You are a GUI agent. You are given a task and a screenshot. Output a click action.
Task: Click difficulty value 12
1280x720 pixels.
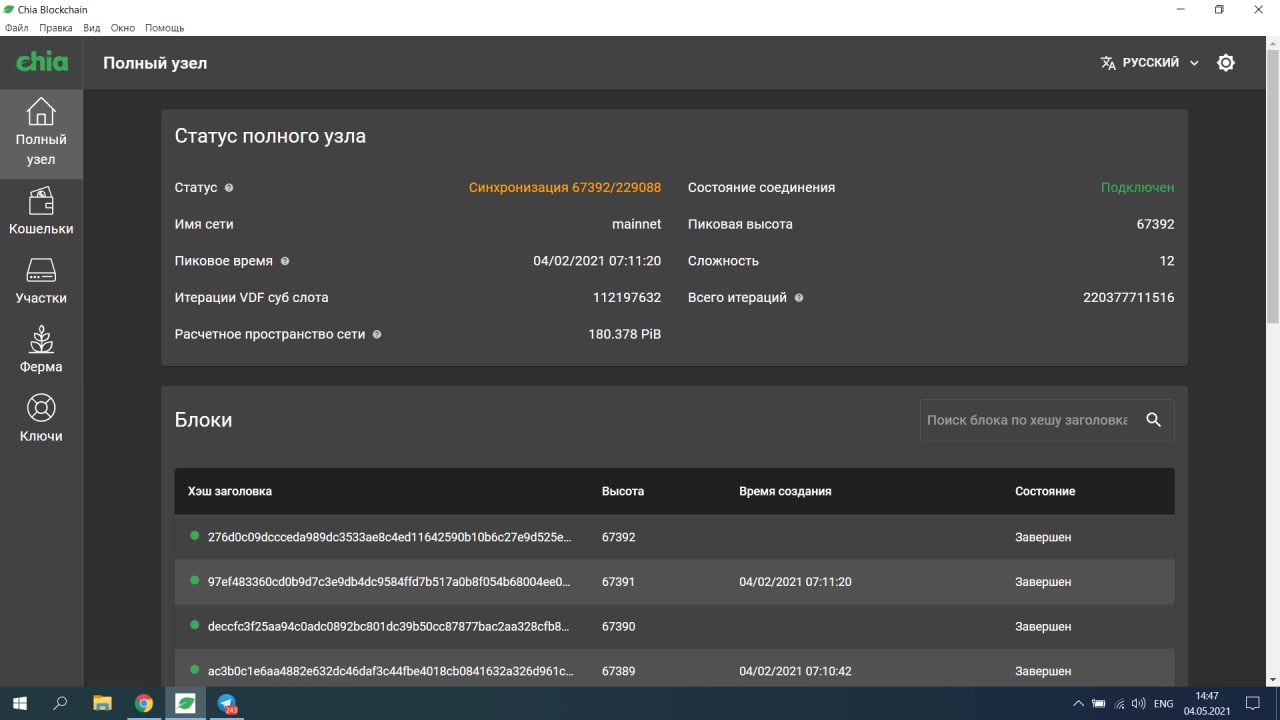click(1167, 261)
